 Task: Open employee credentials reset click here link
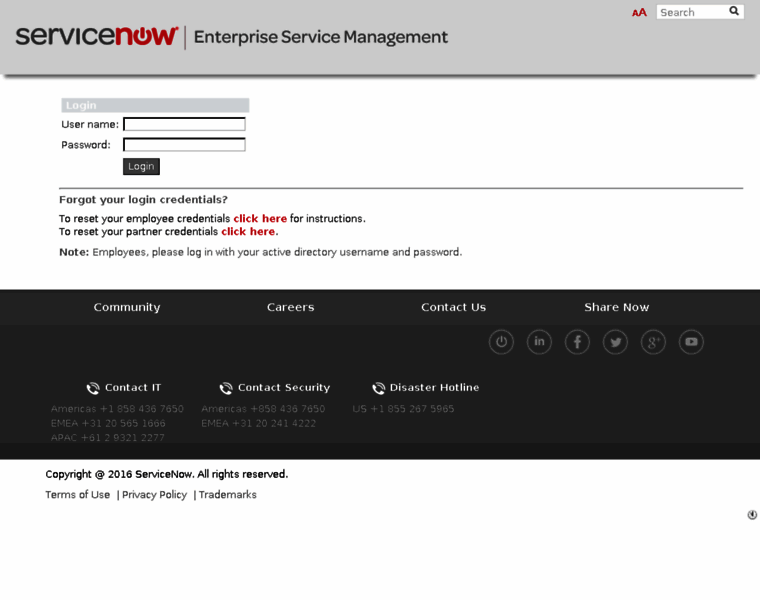tap(260, 219)
